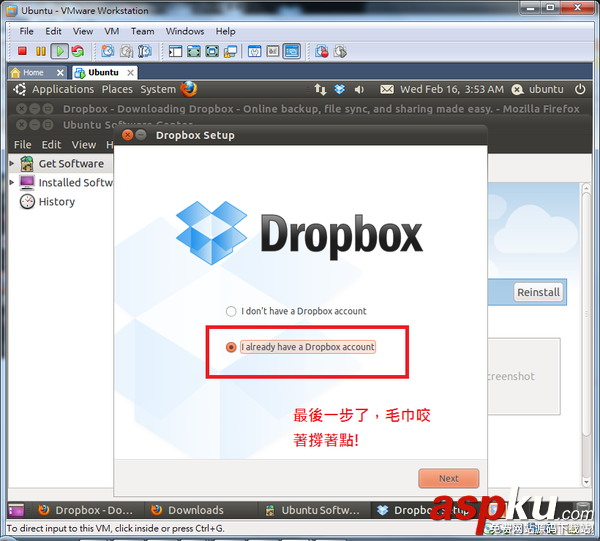Screen dimensions: 600x541
Task: Switch to Quick Switch mode icon
Action: 194,51
